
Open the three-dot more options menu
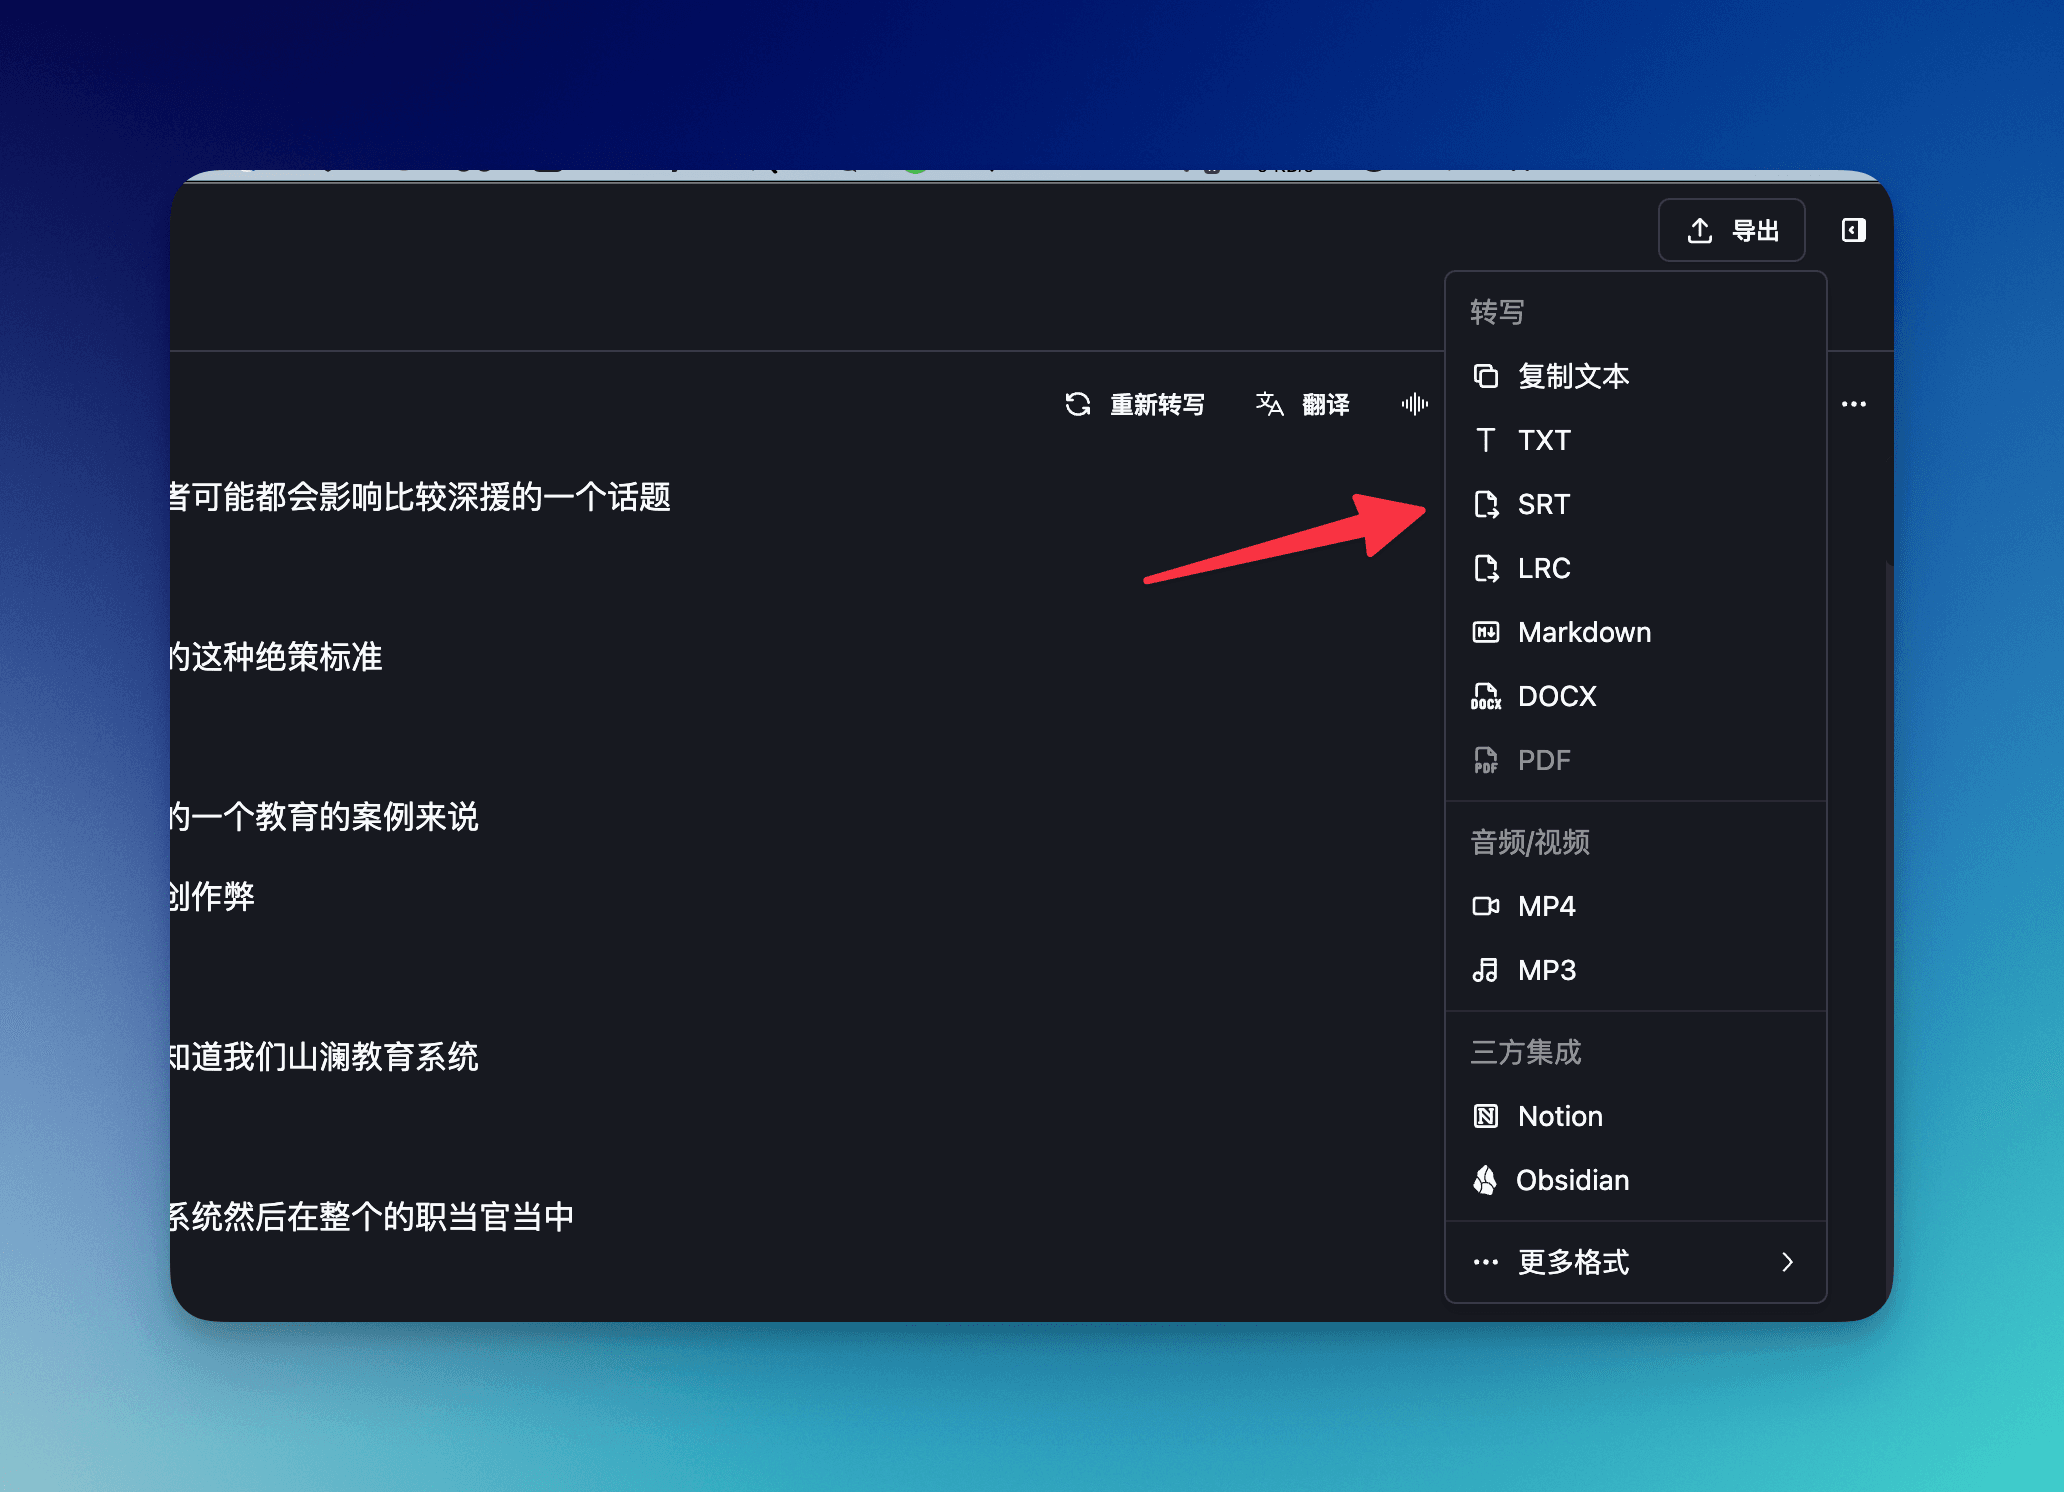1853,404
